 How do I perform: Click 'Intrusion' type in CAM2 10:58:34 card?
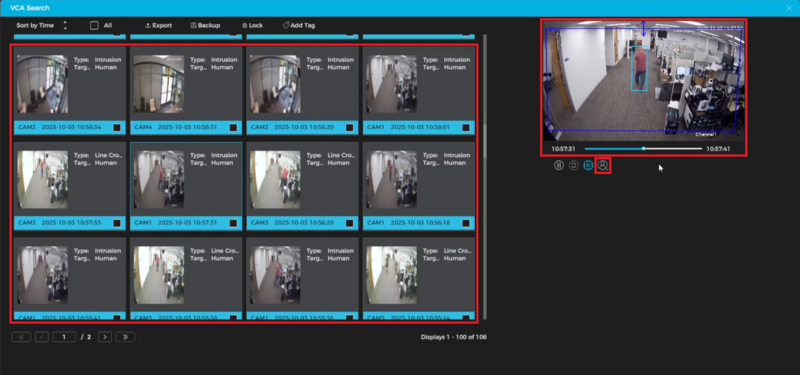tap(108, 60)
